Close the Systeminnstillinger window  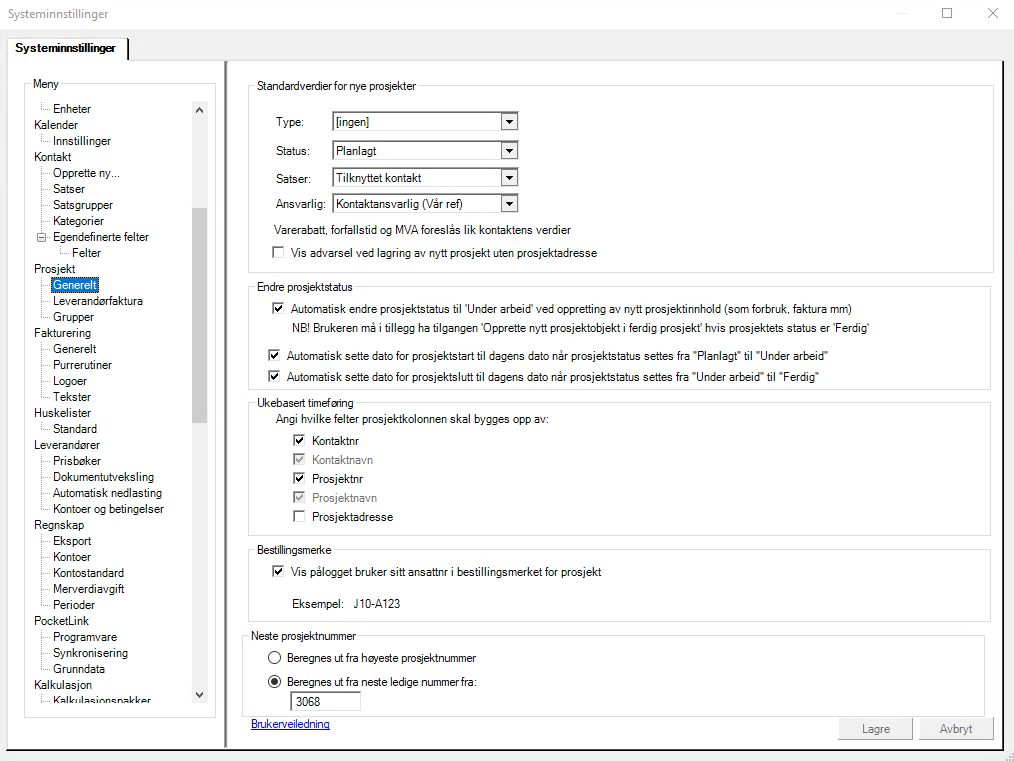point(993,13)
